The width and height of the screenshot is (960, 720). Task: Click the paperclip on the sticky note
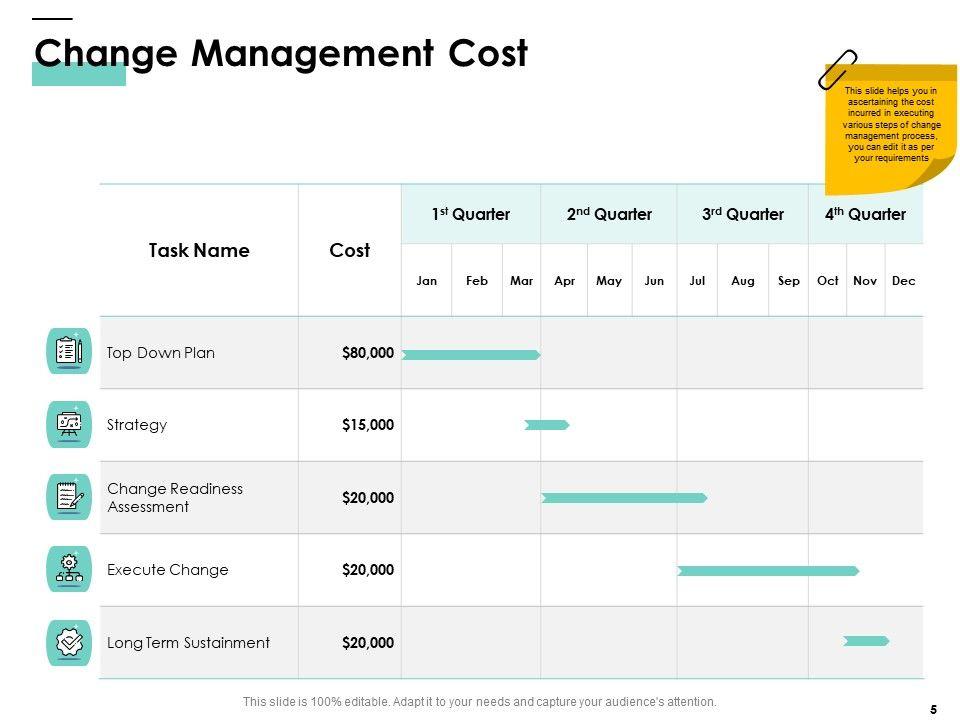(837, 68)
